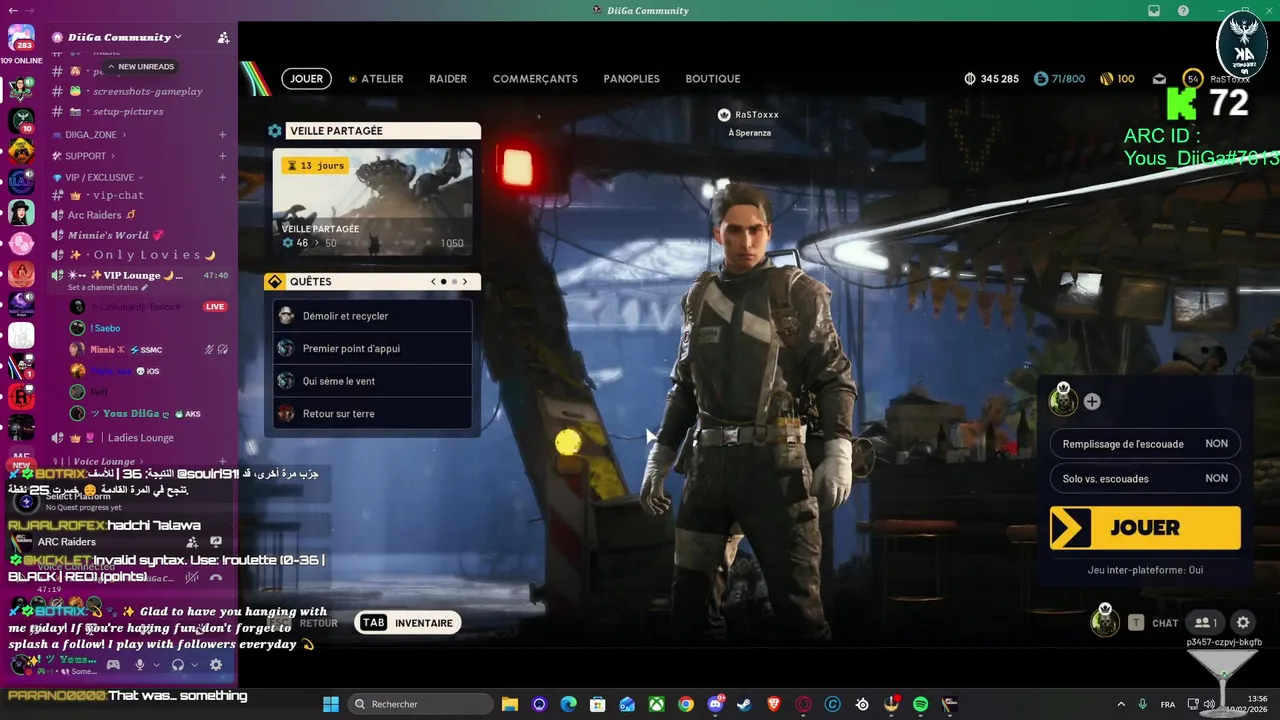Click Rechercher taskbar search box

(x=420, y=704)
